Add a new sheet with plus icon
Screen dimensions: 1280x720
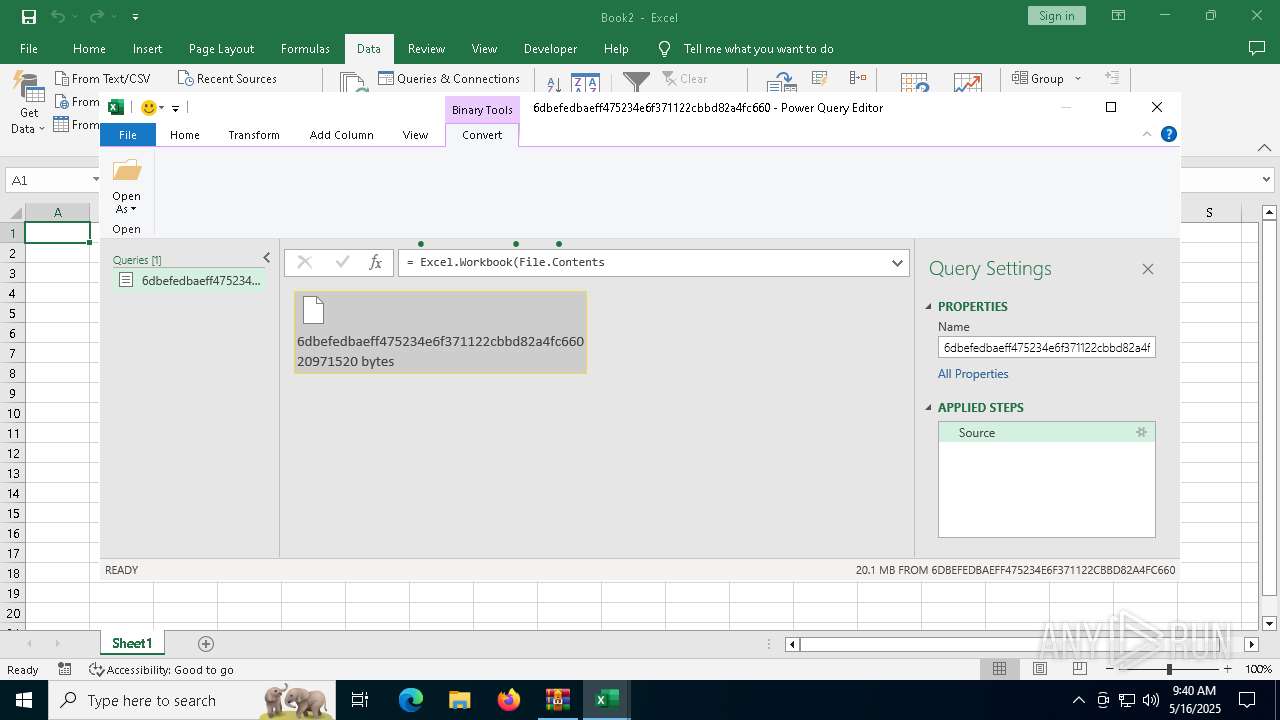point(206,644)
